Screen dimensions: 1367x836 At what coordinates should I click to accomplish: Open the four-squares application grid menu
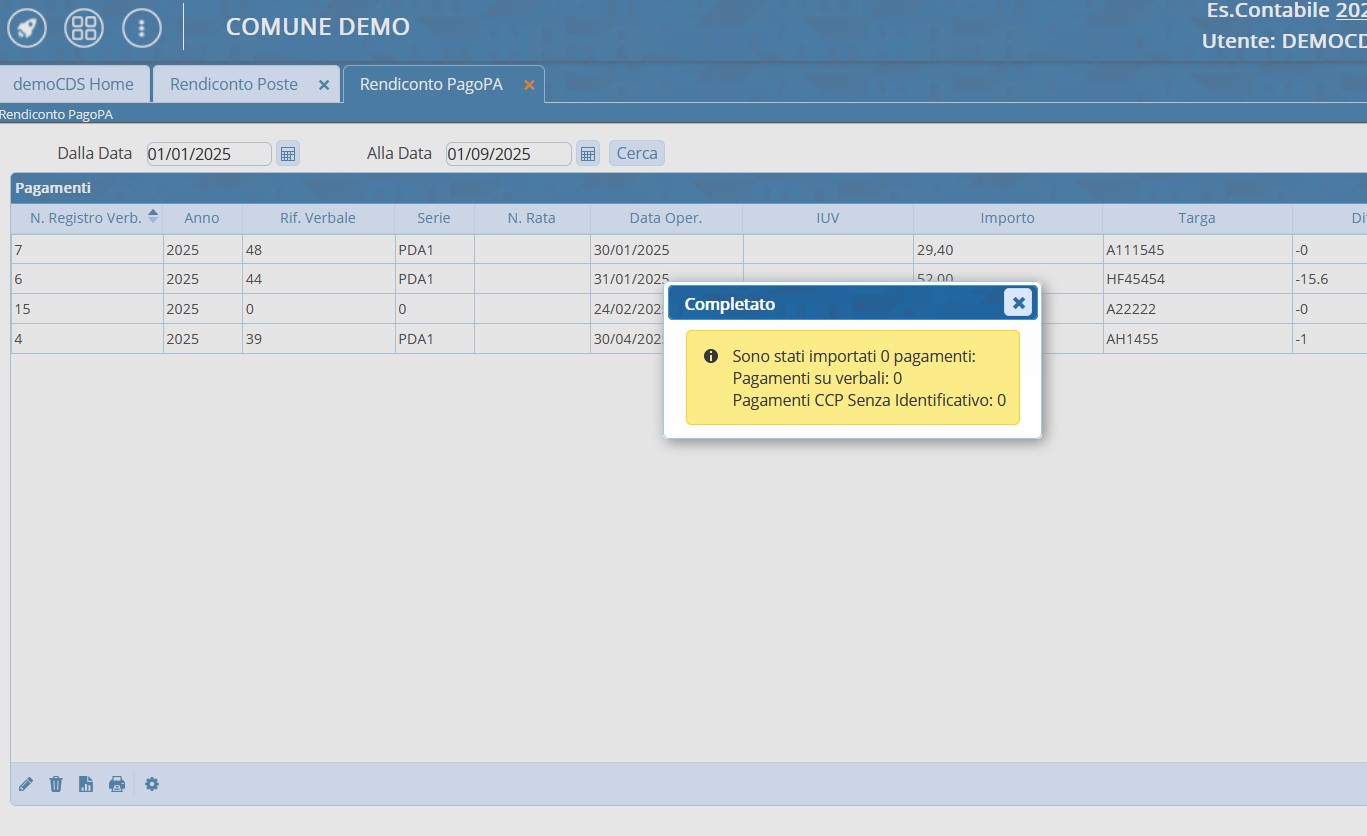[x=84, y=27]
